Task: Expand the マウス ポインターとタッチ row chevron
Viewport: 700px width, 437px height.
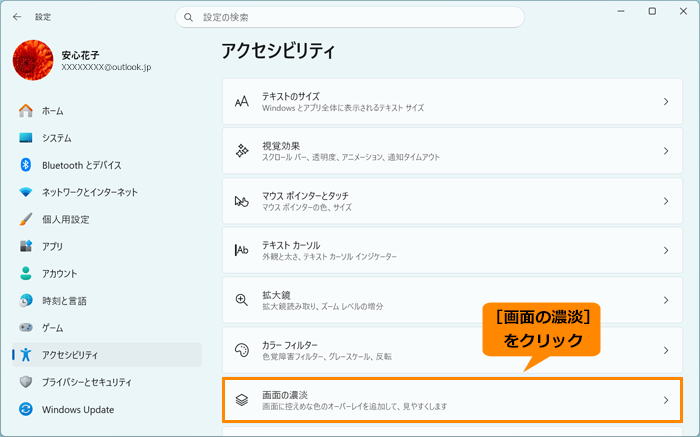Action: (x=666, y=201)
